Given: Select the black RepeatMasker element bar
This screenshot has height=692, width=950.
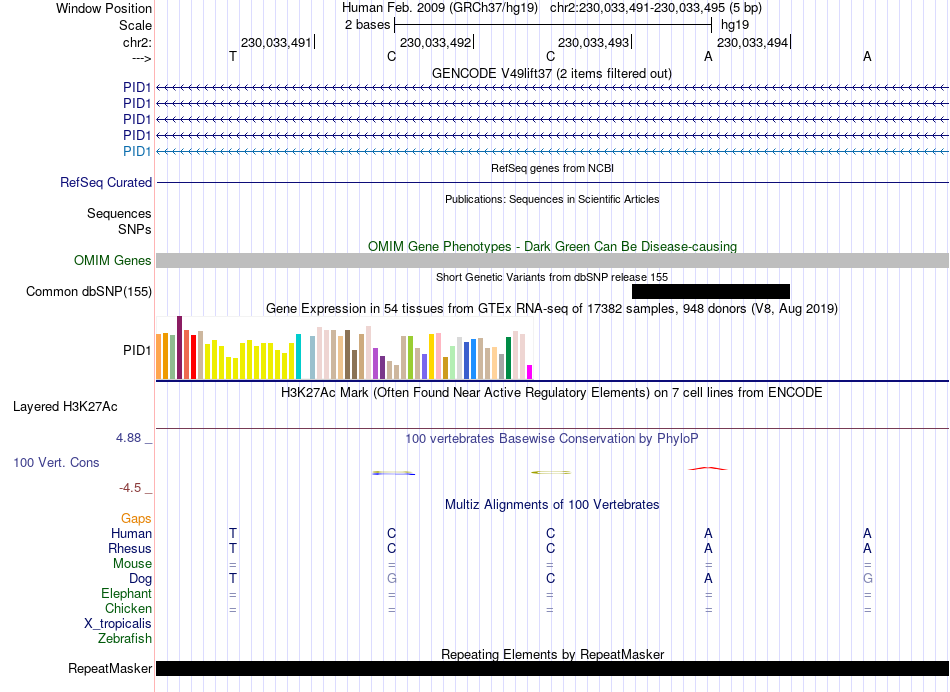Looking at the screenshot, I should pos(552,668).
